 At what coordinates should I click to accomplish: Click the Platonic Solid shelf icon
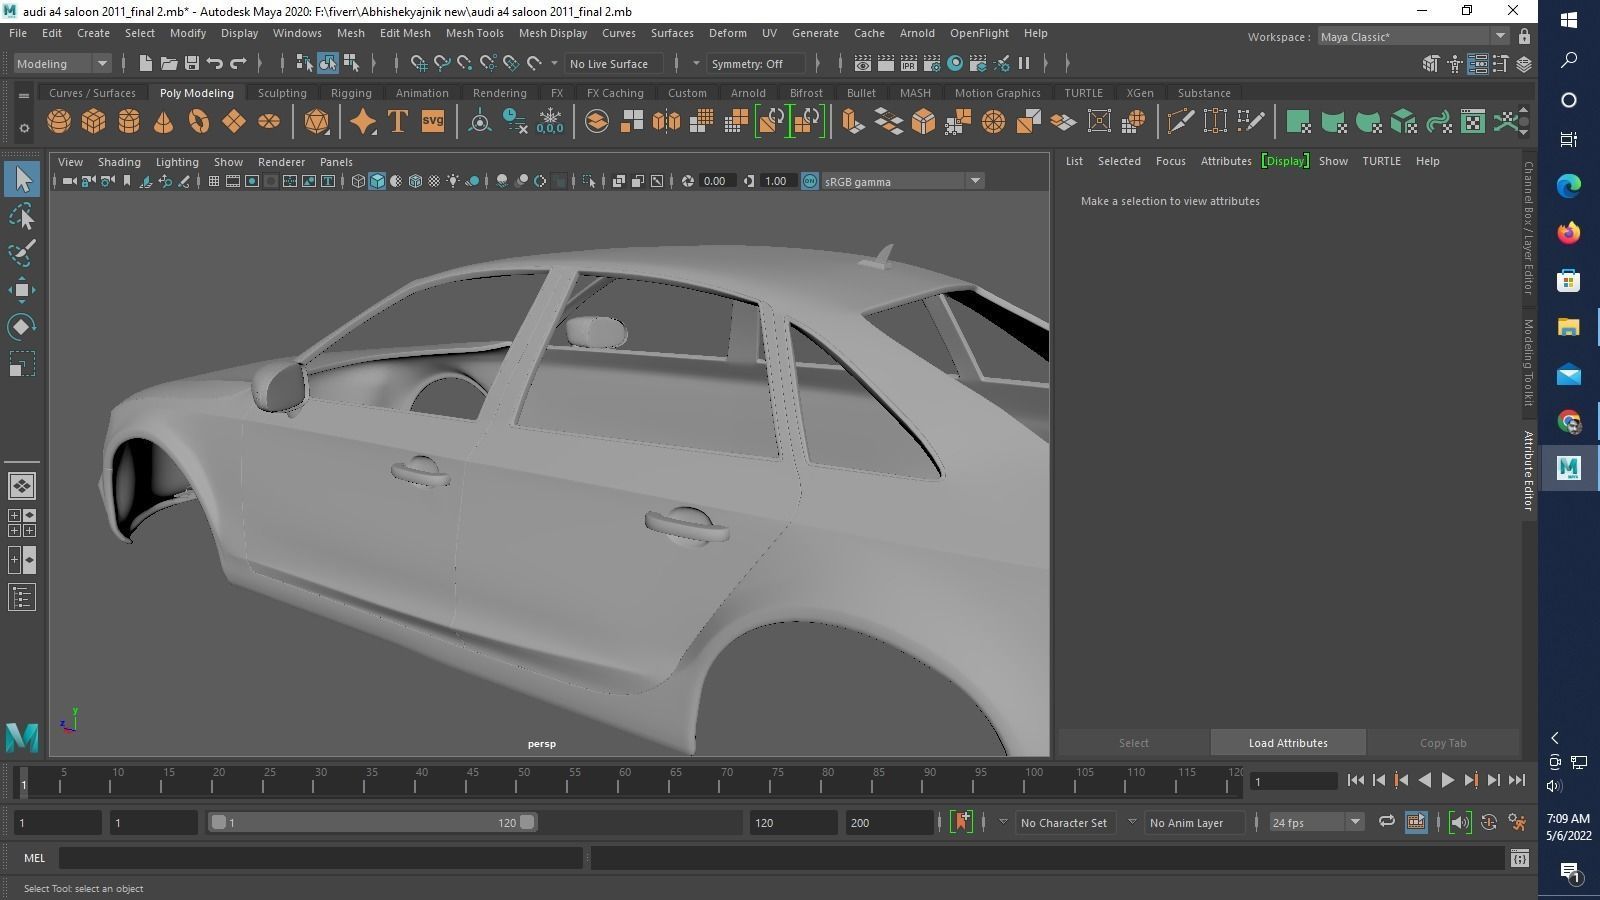point(317,122)
